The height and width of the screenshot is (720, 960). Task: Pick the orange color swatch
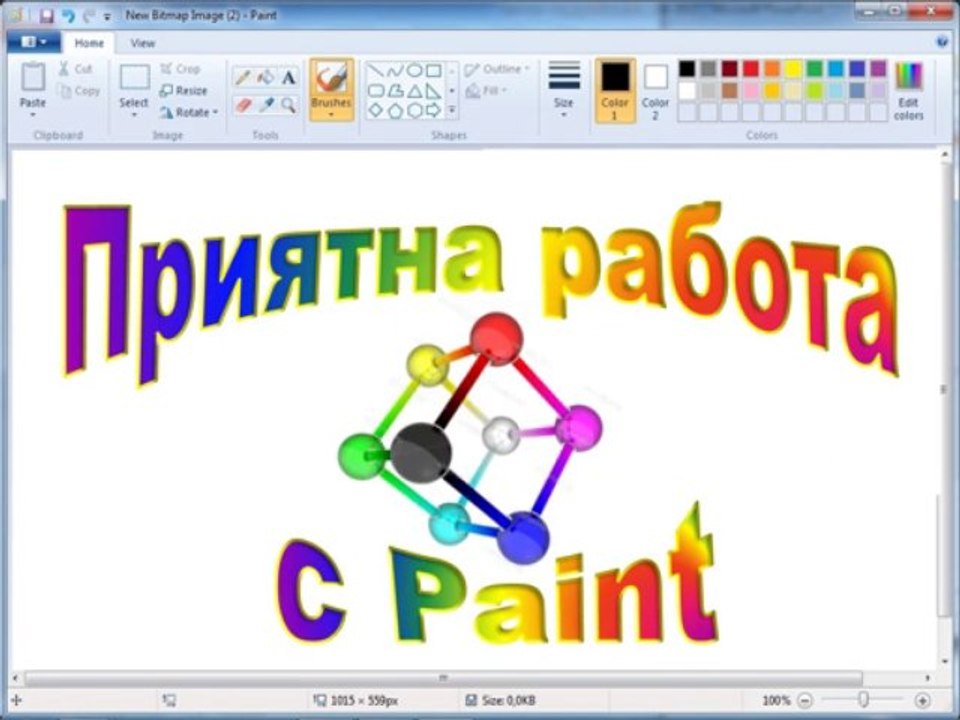point(771,69)
